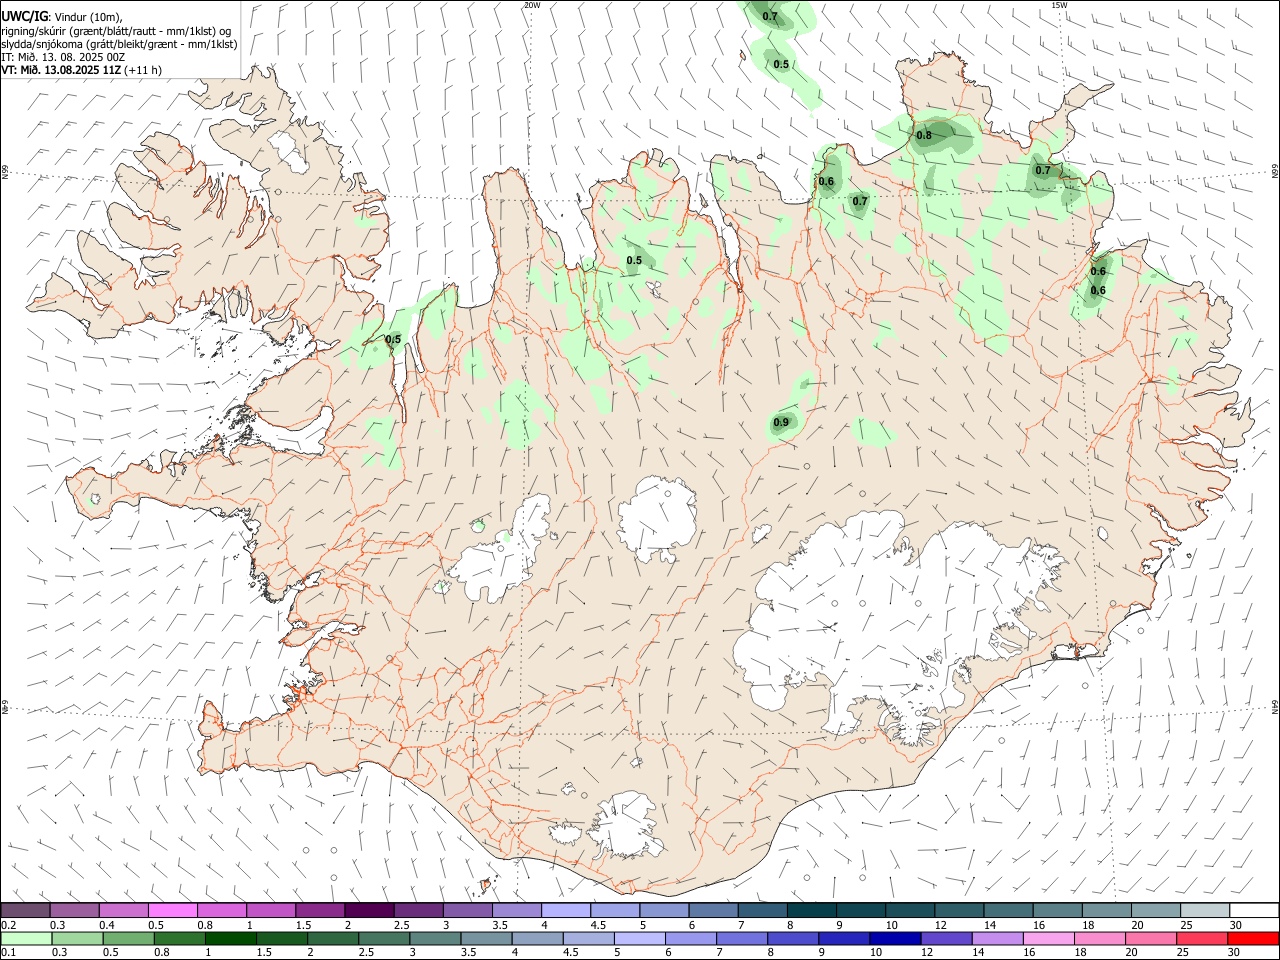This screenshot has width=1280, height=960.
Task: Click the 'slydda/snjókoma' legend description line
Action: tap(119, 44)
